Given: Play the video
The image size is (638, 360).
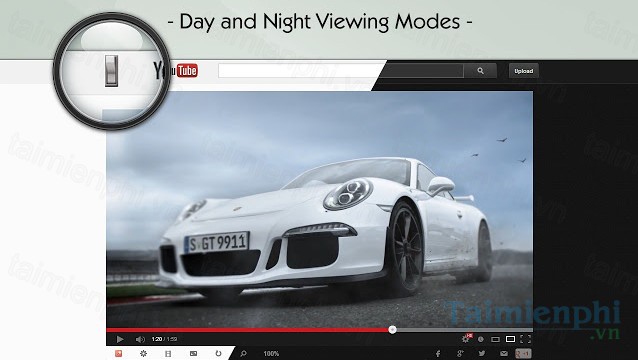Looking at the screenshot, I should 120,339.
